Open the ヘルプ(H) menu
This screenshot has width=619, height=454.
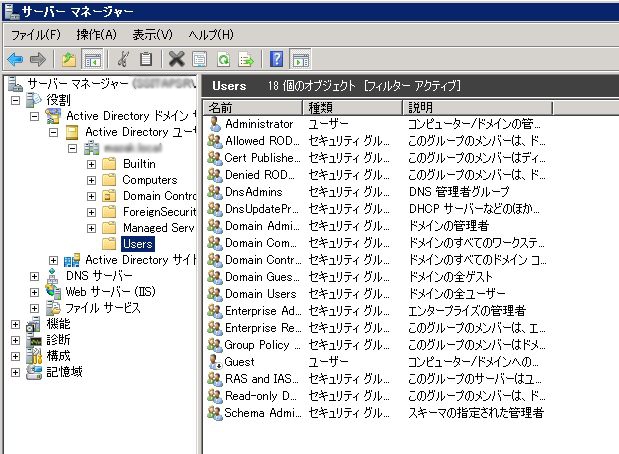pyautogui.click(x=211, y=35)
